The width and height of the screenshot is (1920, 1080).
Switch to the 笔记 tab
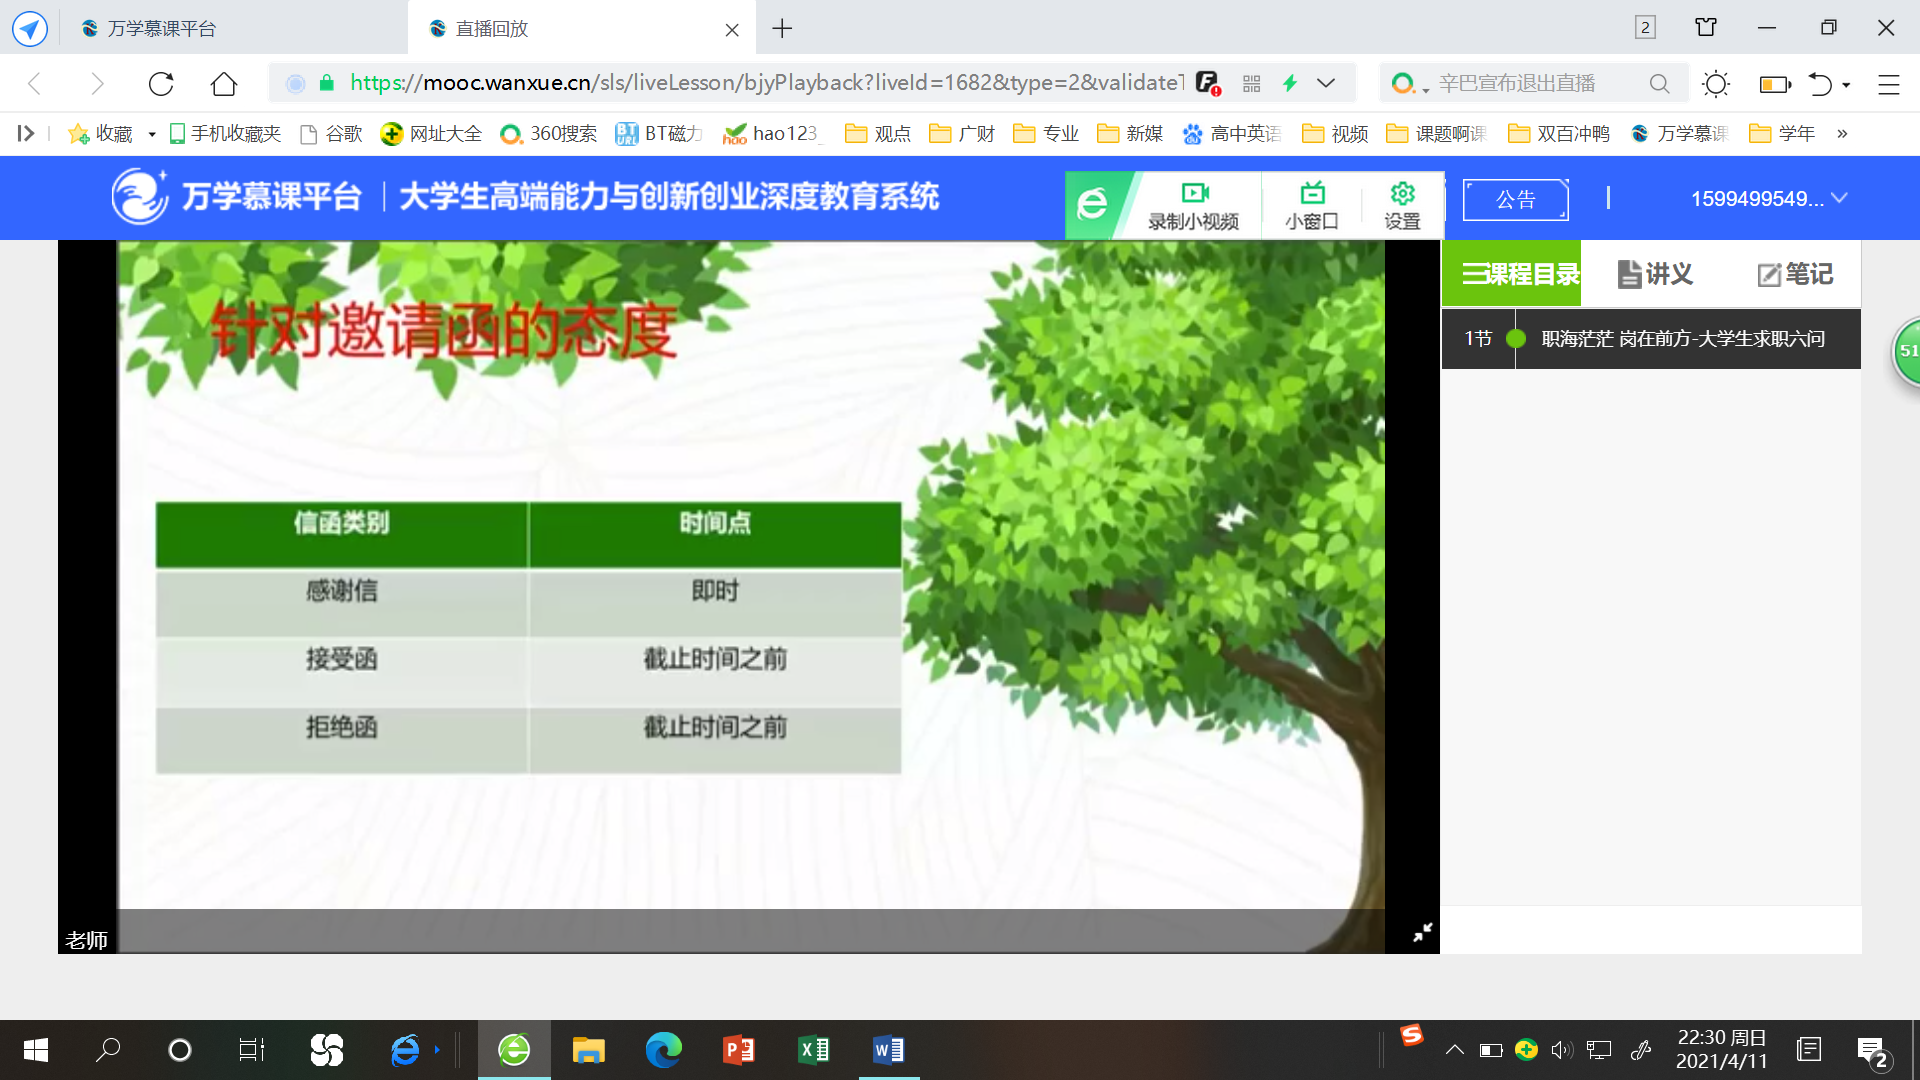click(x=1795, y=274)
